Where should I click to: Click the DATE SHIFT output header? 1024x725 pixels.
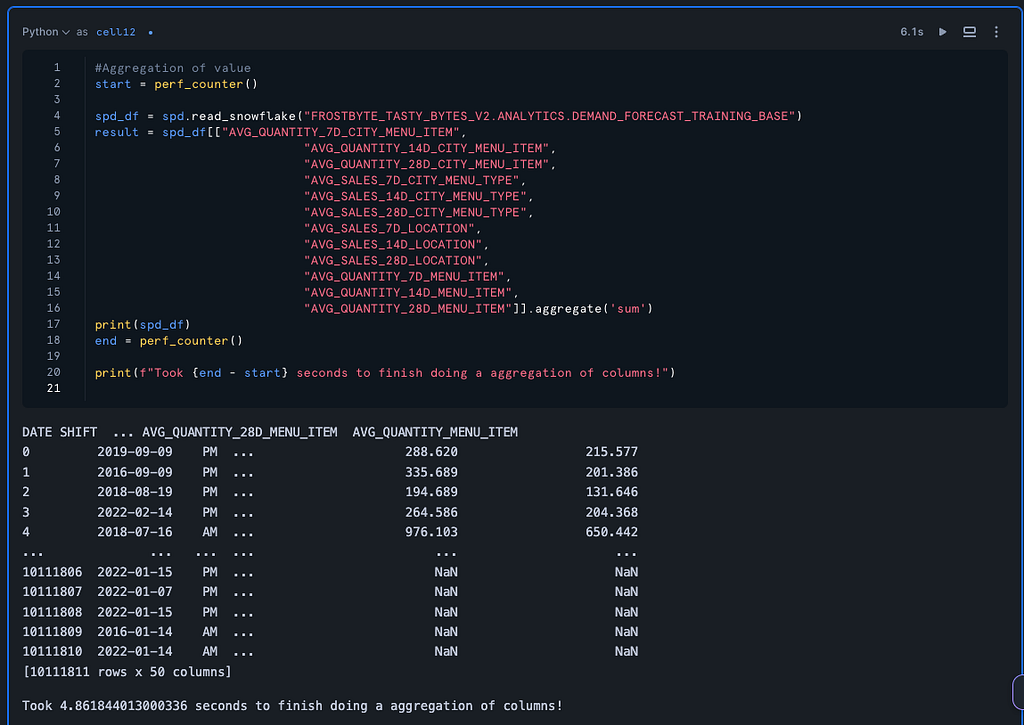tap(59, 432)
